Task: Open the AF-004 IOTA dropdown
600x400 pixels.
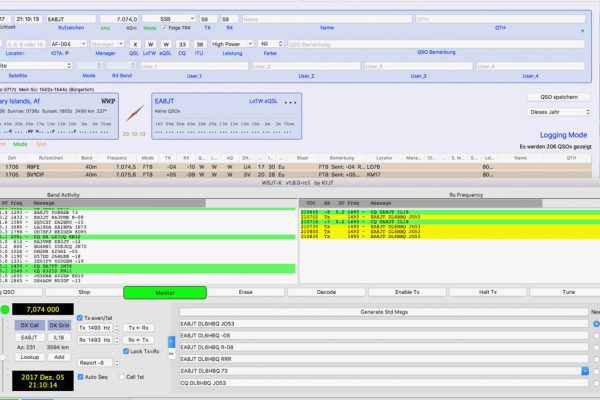Action: (68, 44)
